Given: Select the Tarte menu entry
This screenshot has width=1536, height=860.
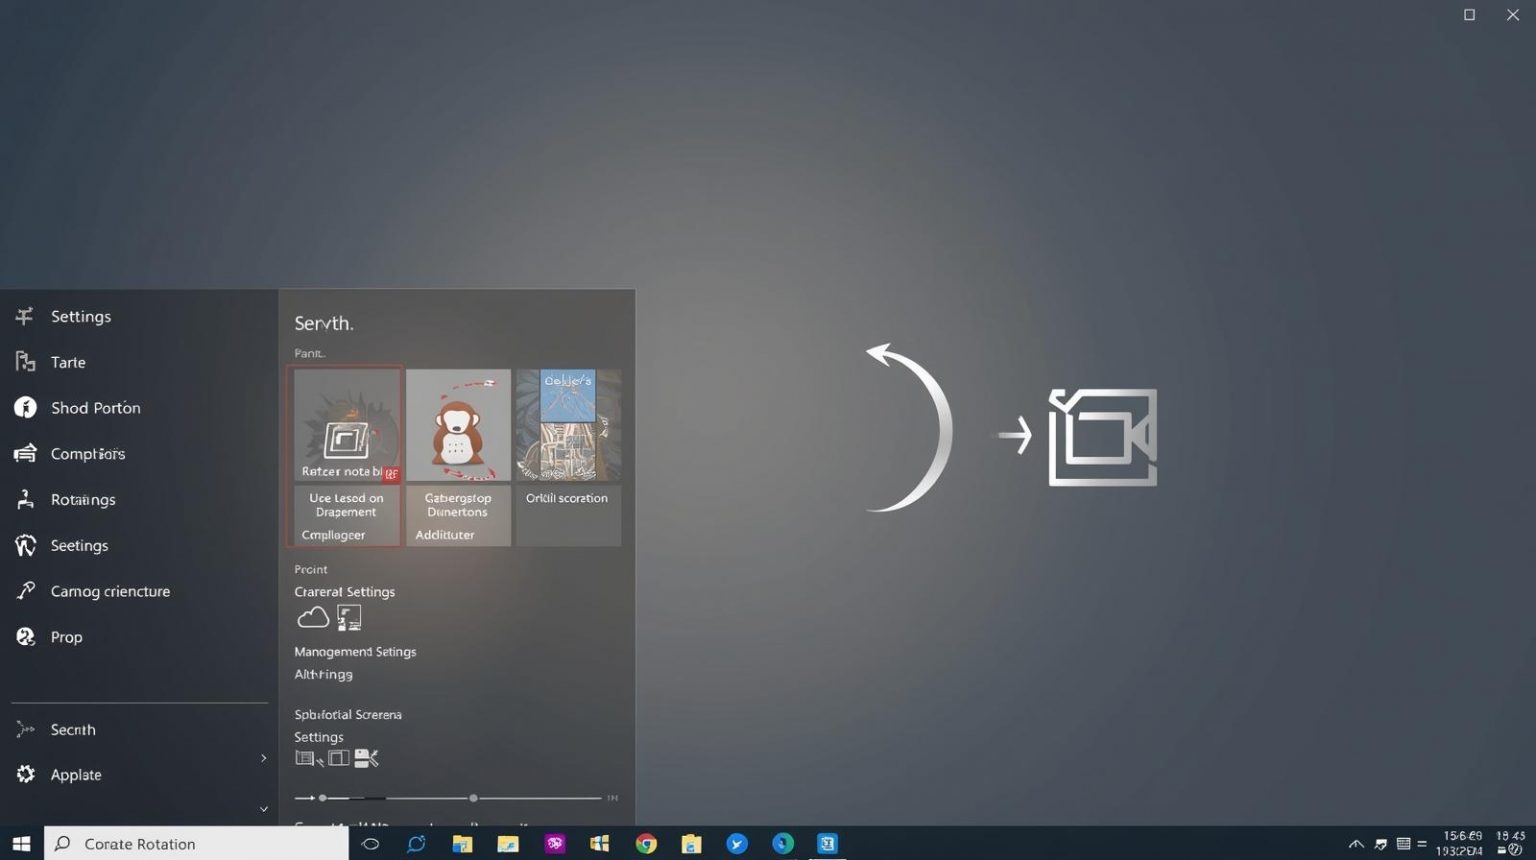Looking at the screenshot, I should tap(68, 362).
